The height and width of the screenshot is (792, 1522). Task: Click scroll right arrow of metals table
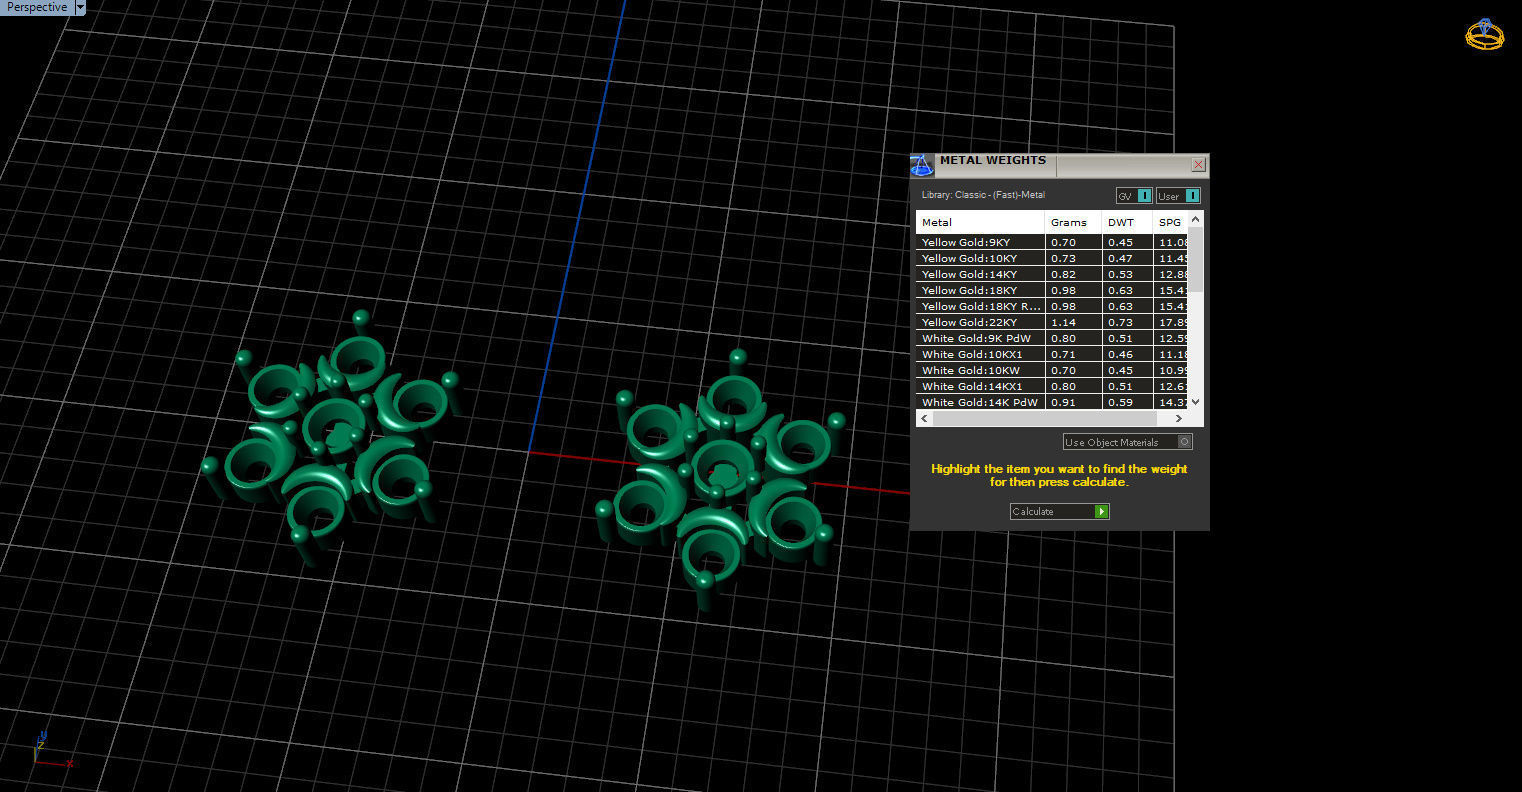point(1179,418)
